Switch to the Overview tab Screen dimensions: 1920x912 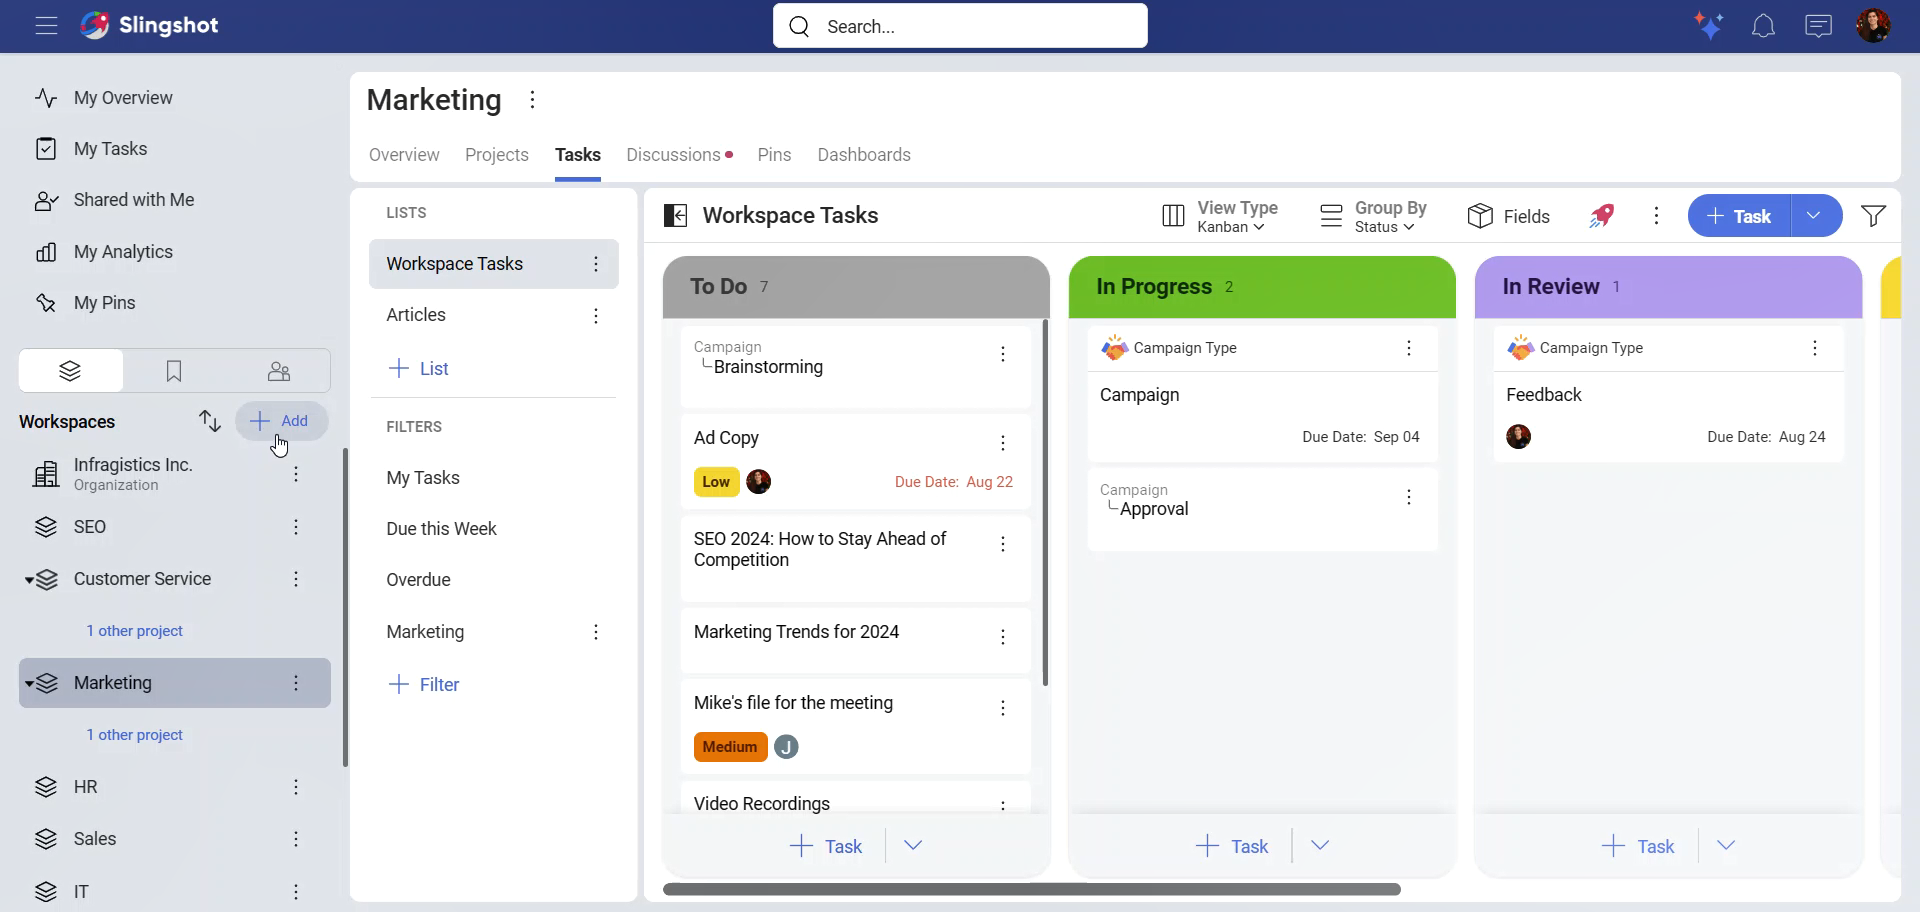point(404,155)
